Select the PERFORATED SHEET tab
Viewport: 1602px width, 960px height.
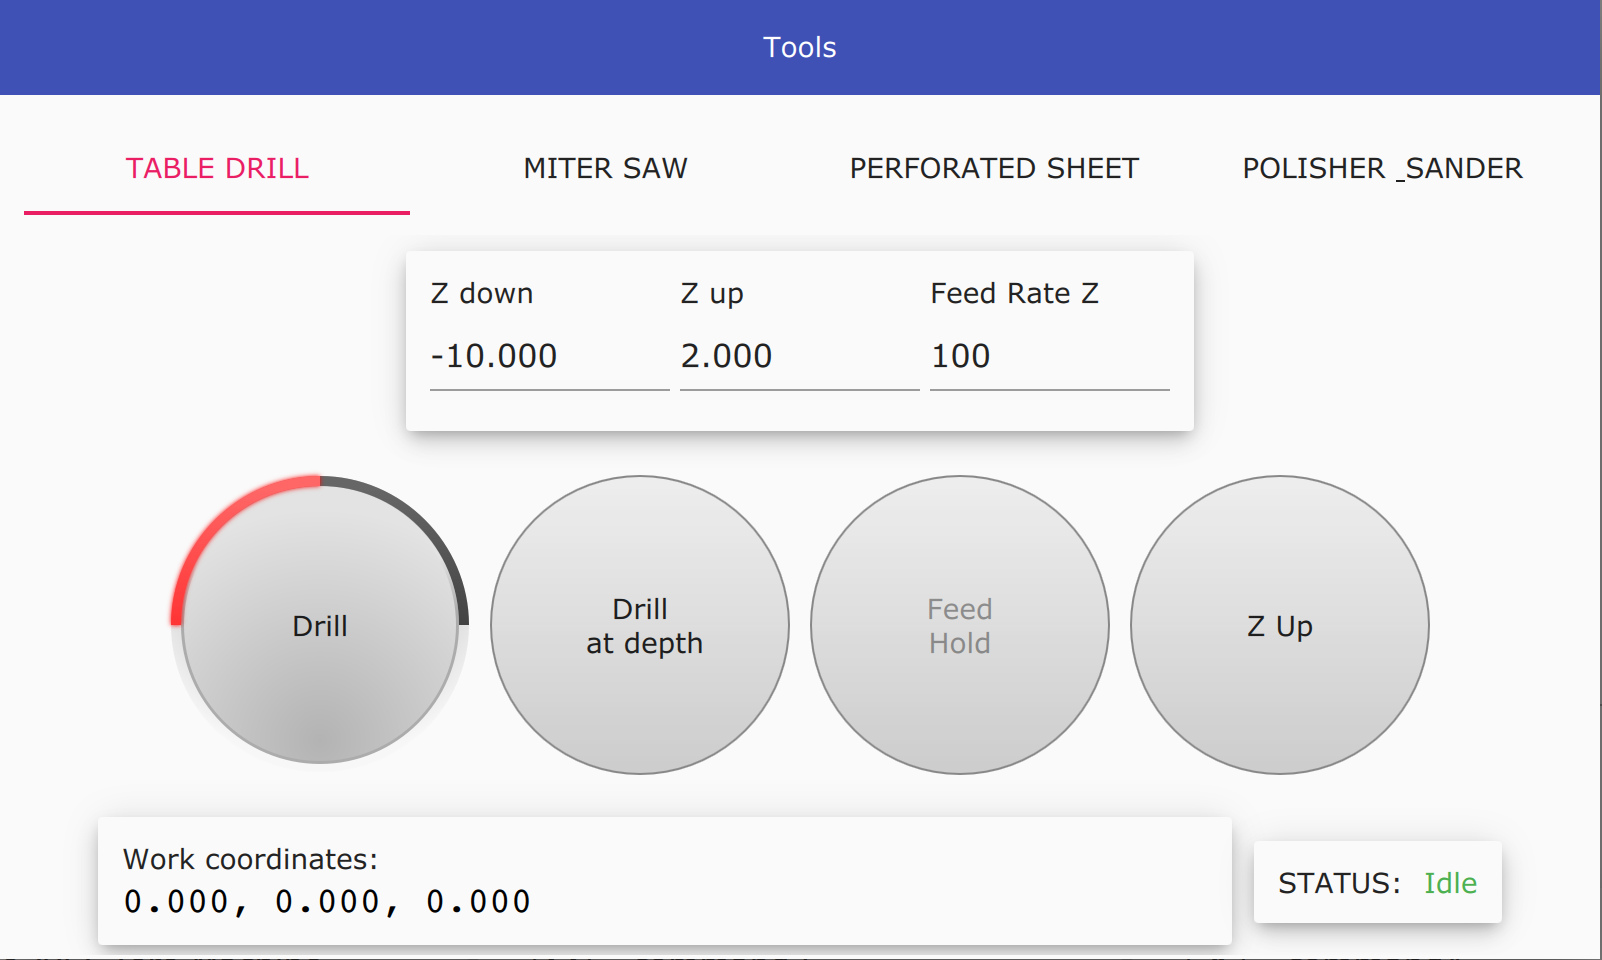click(x=994, y=168)
